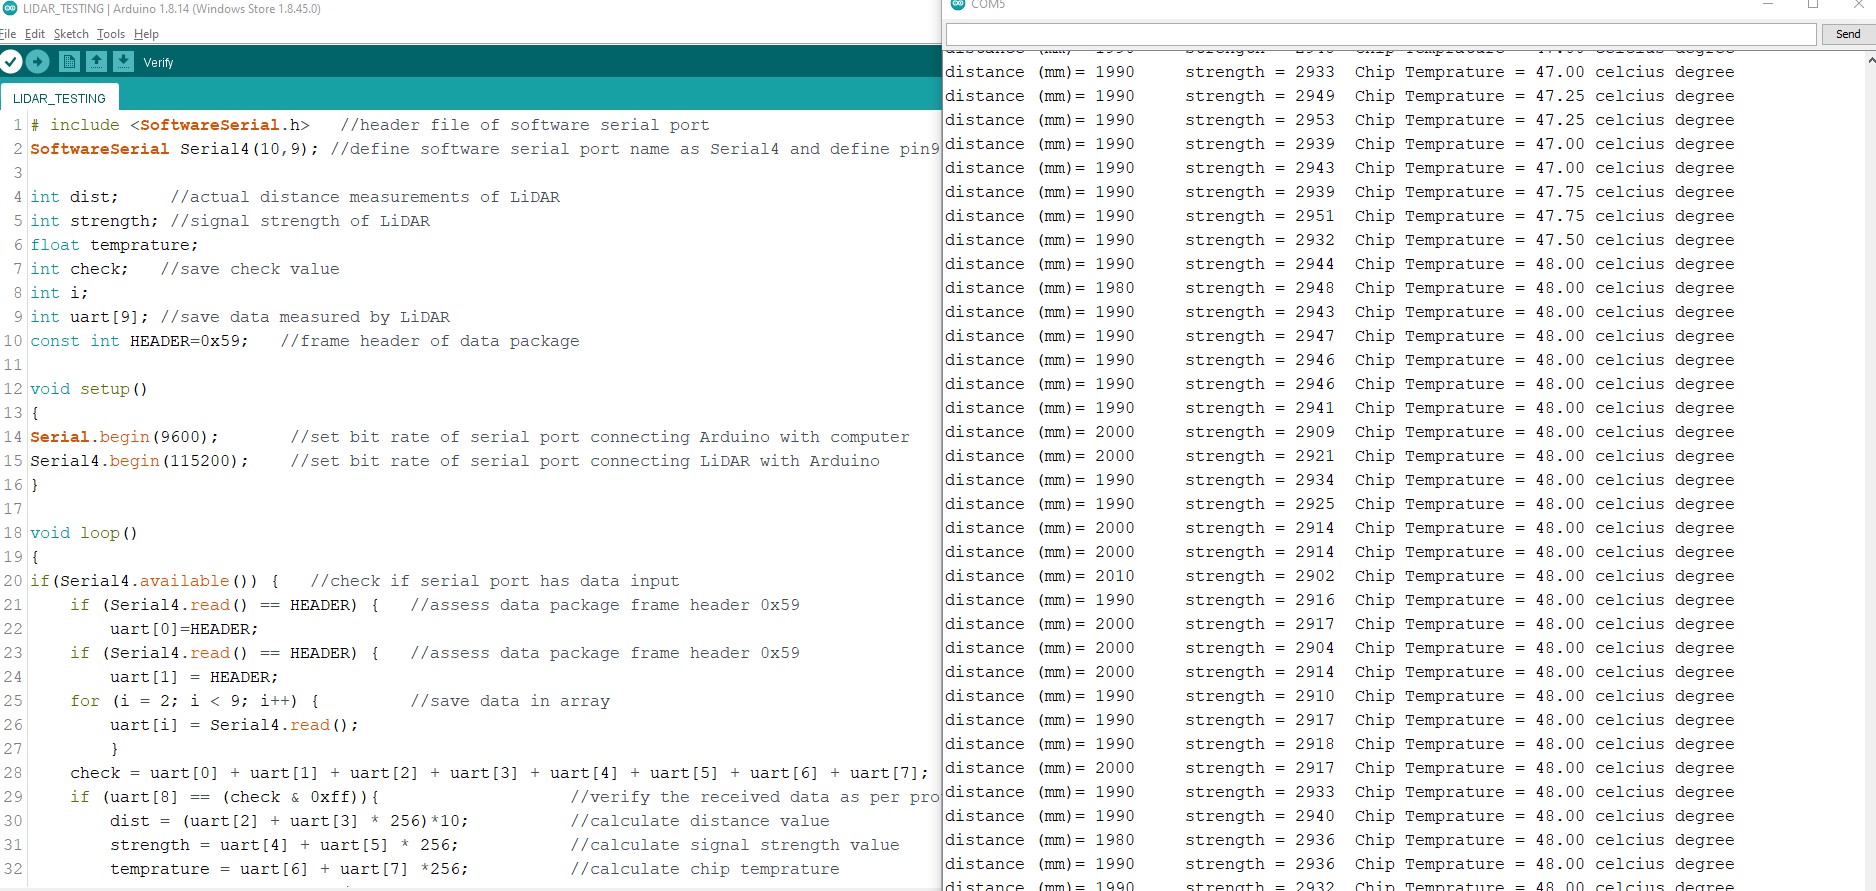The image size is (1876, 891).
Task: Click the Upload arrow icon
Action: [38, 62]
